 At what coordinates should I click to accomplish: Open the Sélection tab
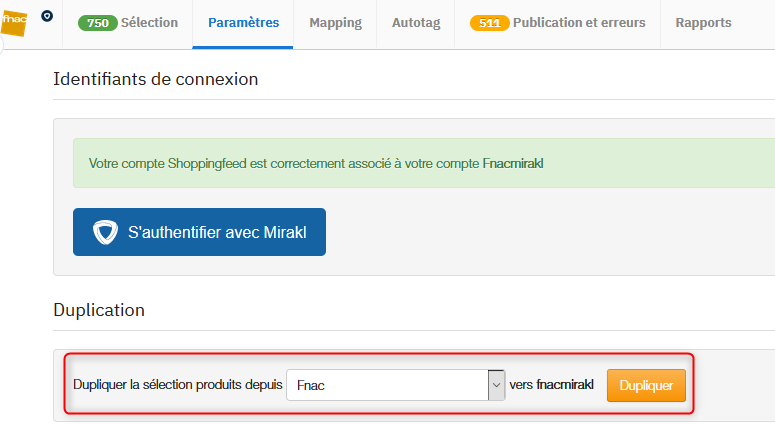coord(128,23)
